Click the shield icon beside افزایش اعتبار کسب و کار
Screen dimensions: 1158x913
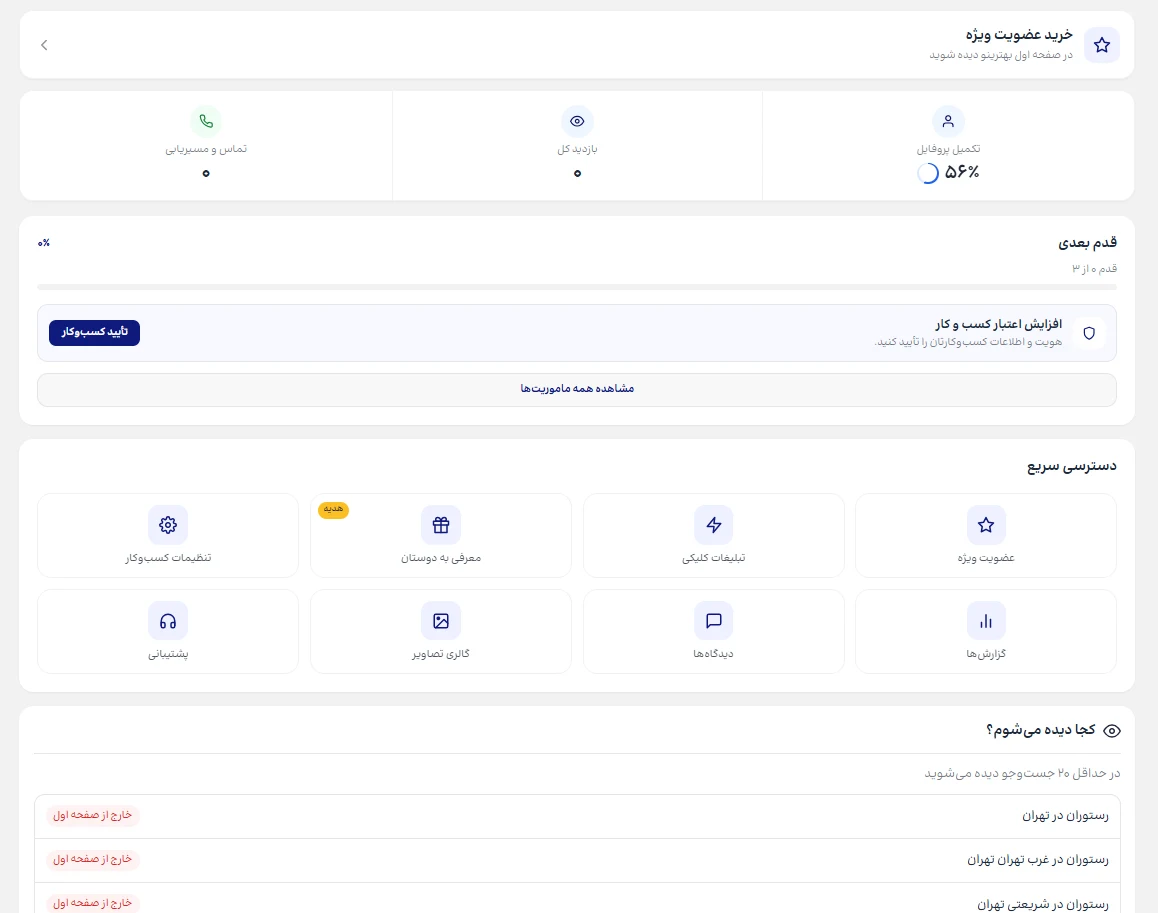point(1089,333)
